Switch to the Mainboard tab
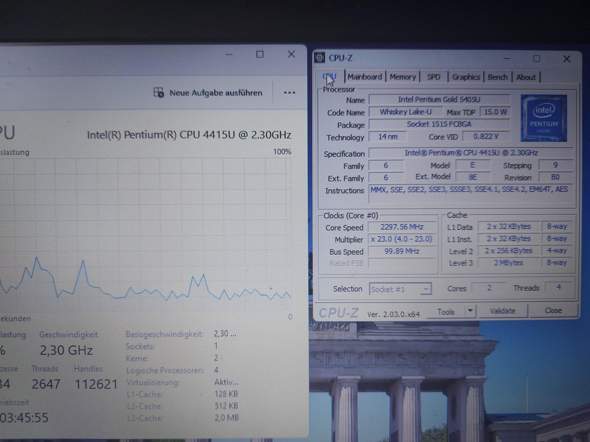Viewport: 590px width, 442px height. (364, 77)
